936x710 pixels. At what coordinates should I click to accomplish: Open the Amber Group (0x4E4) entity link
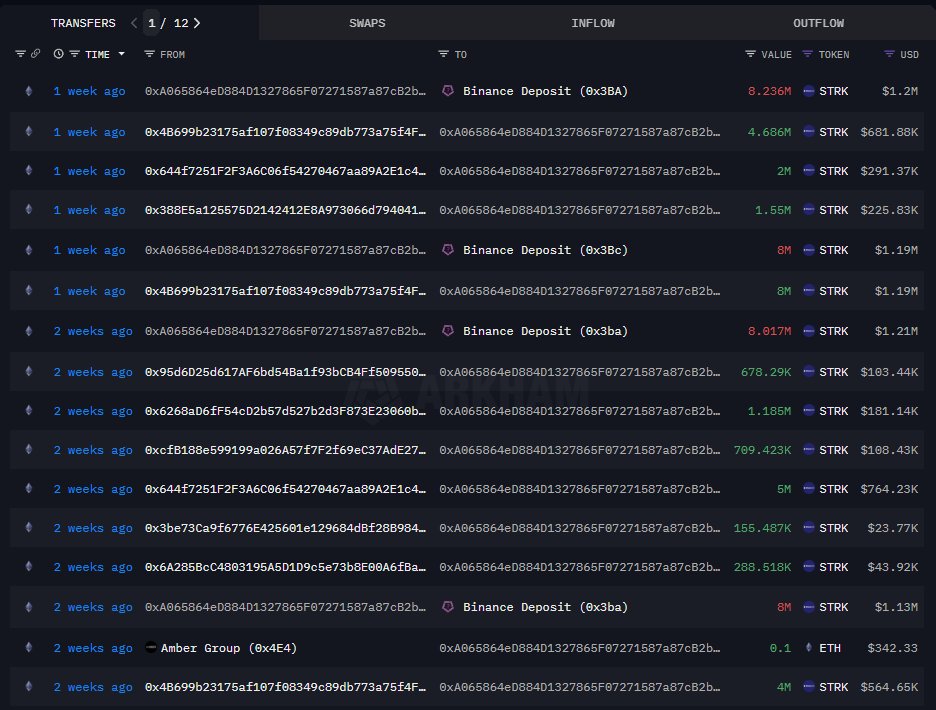click(229, 647)
